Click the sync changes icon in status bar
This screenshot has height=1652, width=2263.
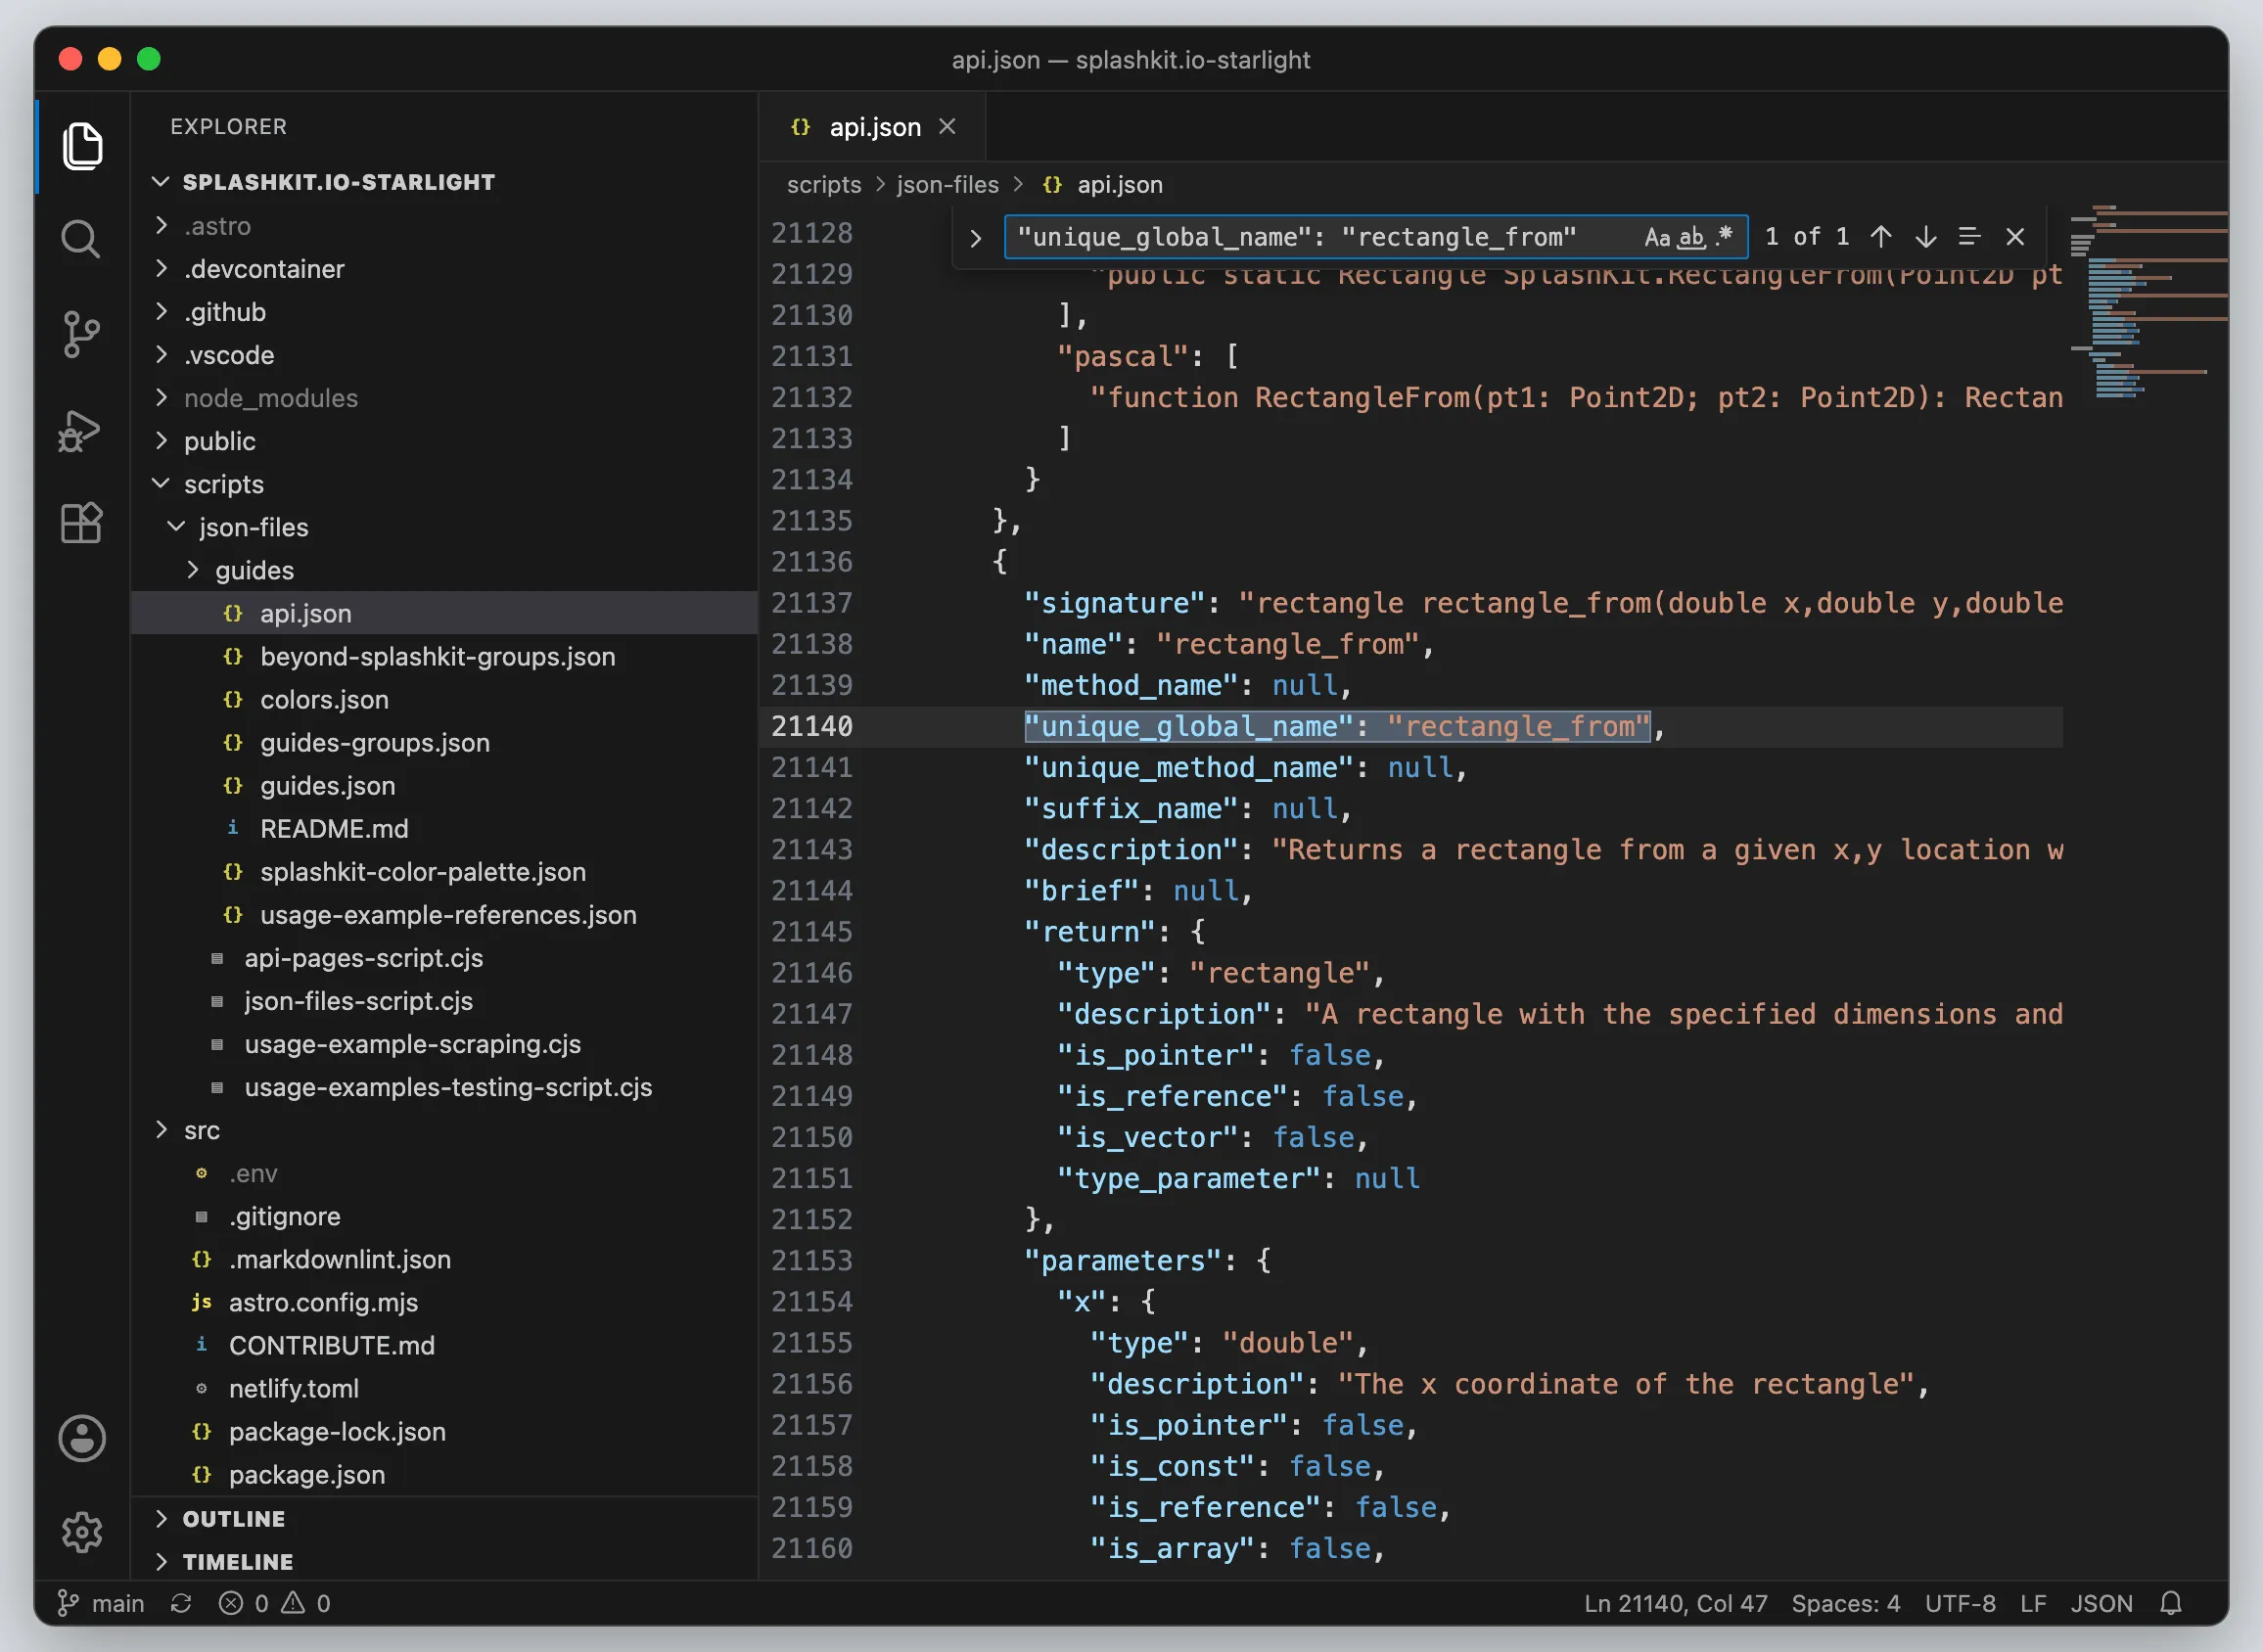click(181, 1603)
